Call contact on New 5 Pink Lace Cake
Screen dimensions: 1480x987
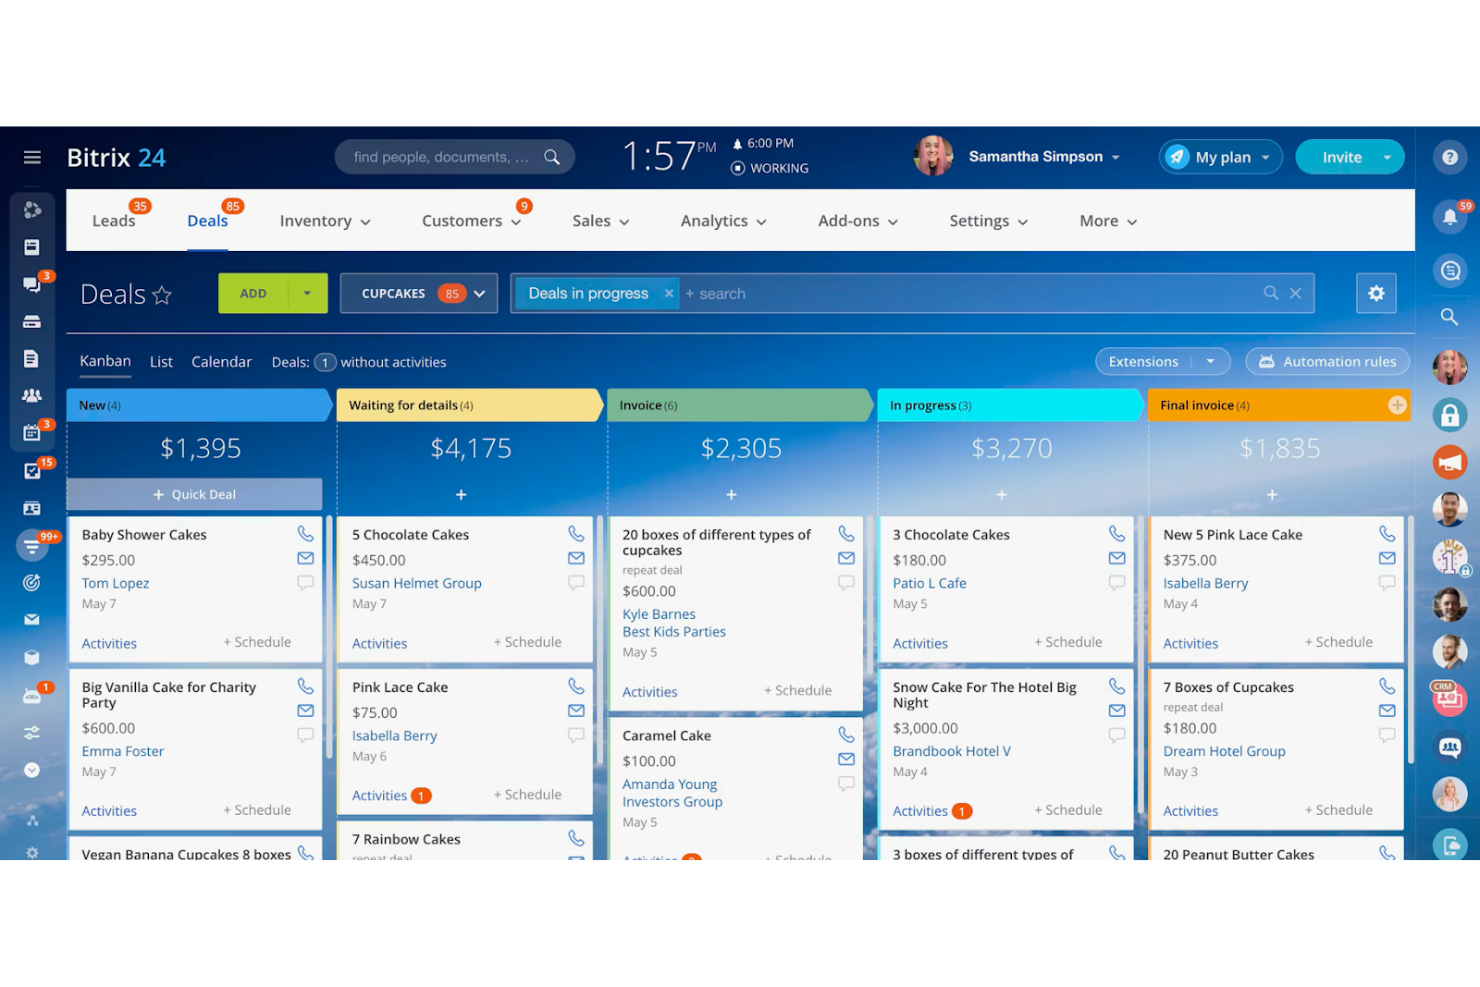point(1387,534)
